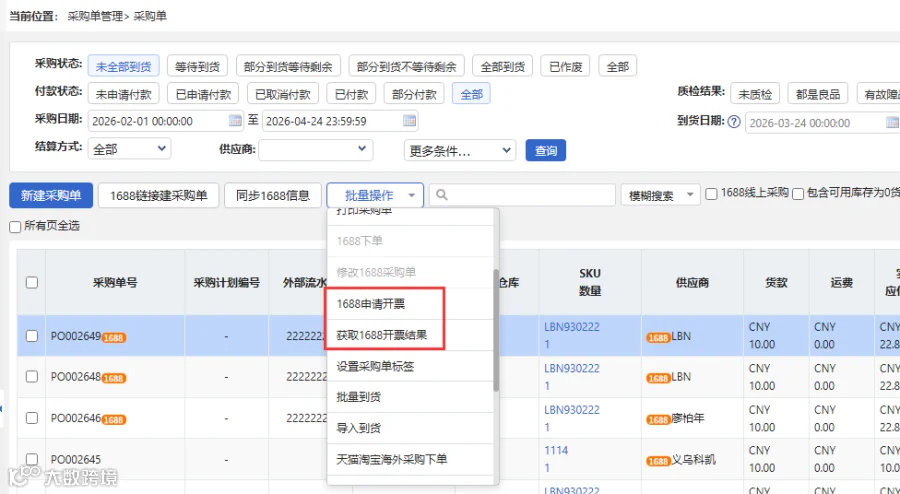Screen dimensions: 900x494
Task: Click the 供应商 column header
Action: point(692,282)
